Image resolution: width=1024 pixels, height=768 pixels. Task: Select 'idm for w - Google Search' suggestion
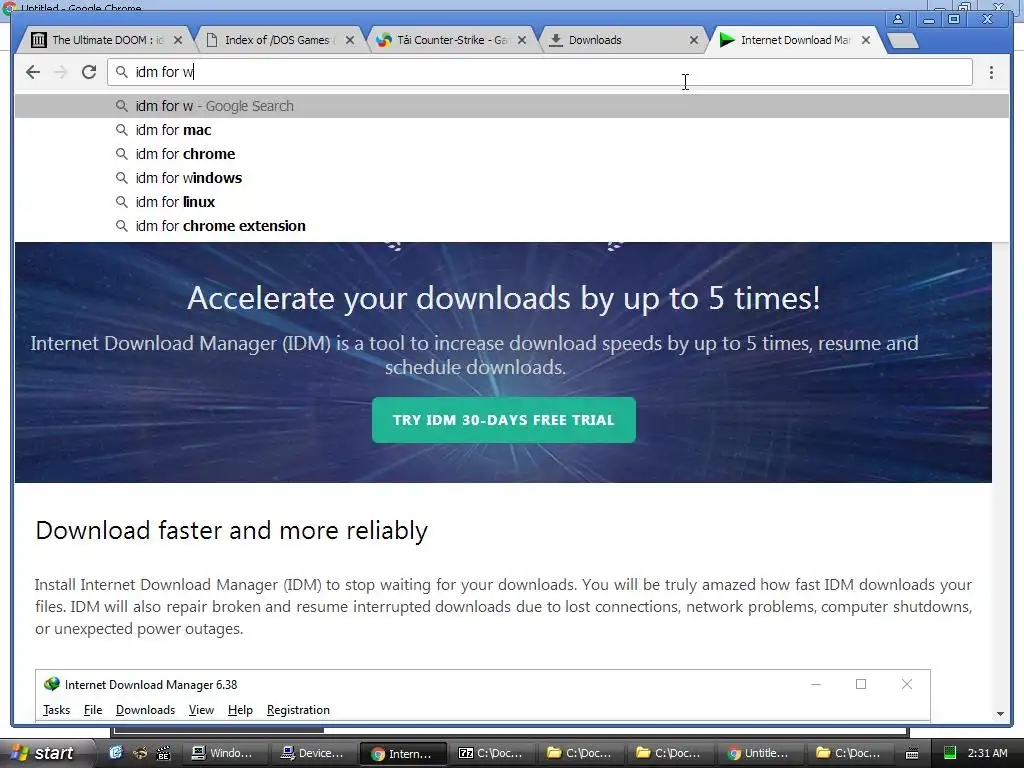pyautogui.click(x=511, y=106)
